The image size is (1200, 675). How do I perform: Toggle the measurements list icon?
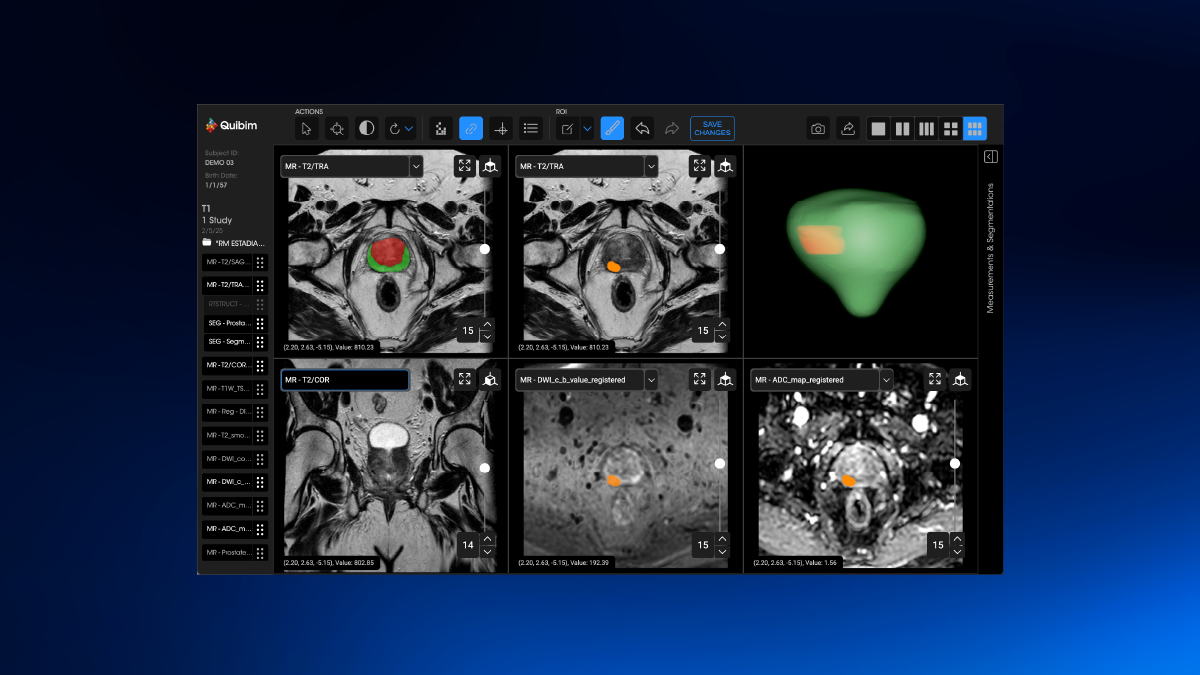(x=531, y=128)
